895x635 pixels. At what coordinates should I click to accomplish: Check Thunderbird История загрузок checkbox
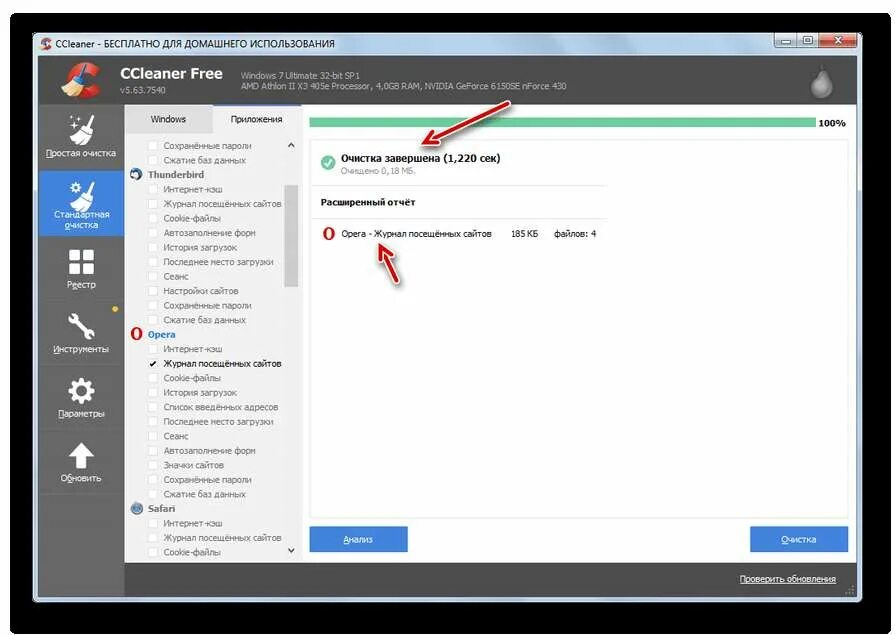(x=152, y=247)
